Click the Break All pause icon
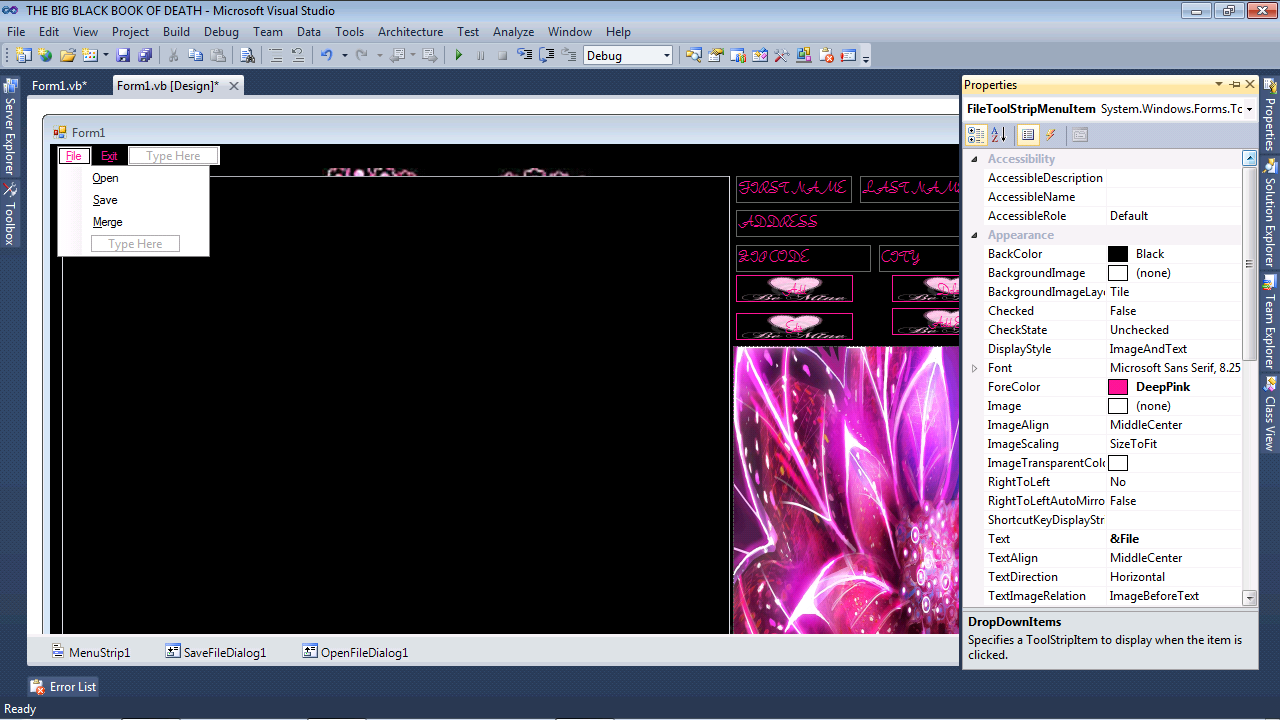Image resolution: width=1280 pixels, height=720 pixels. (480, 56)
